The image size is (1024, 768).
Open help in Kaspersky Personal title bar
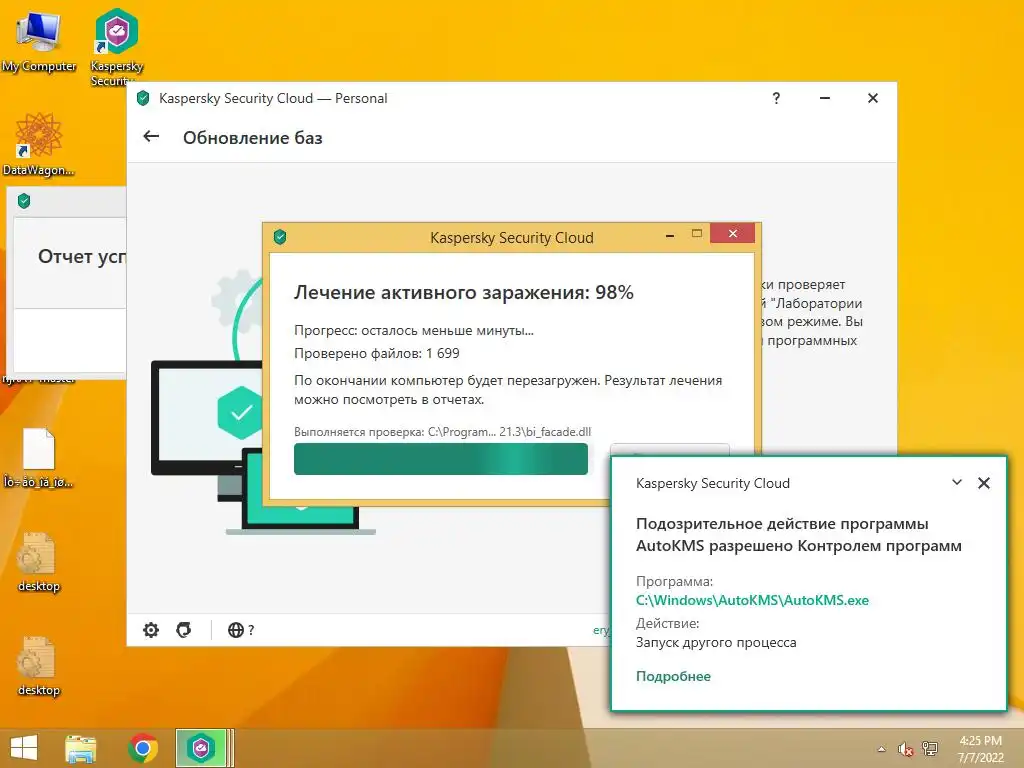point(776,98)
